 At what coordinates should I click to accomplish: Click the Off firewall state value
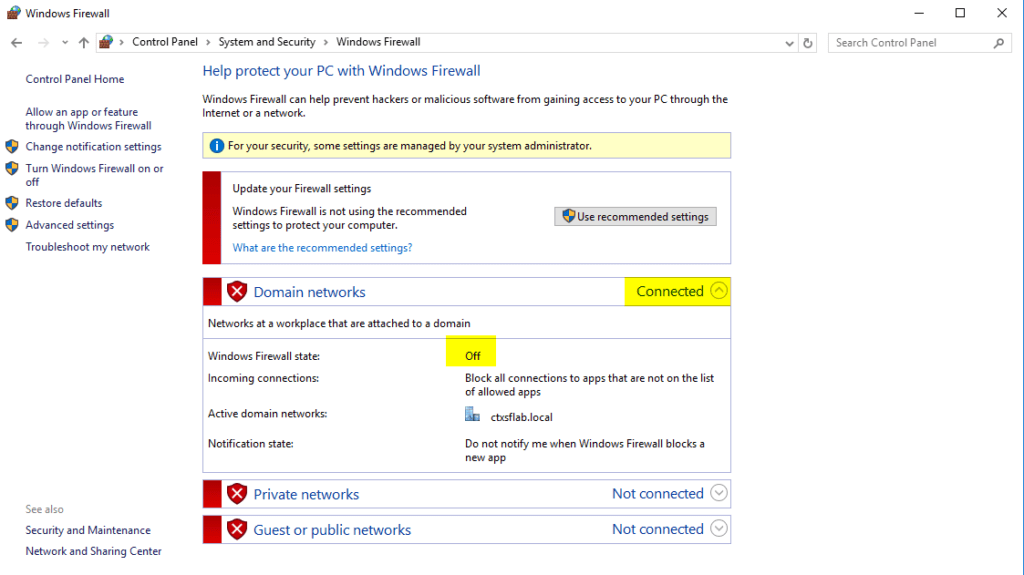pyautogui.click(x=472, y=356)
